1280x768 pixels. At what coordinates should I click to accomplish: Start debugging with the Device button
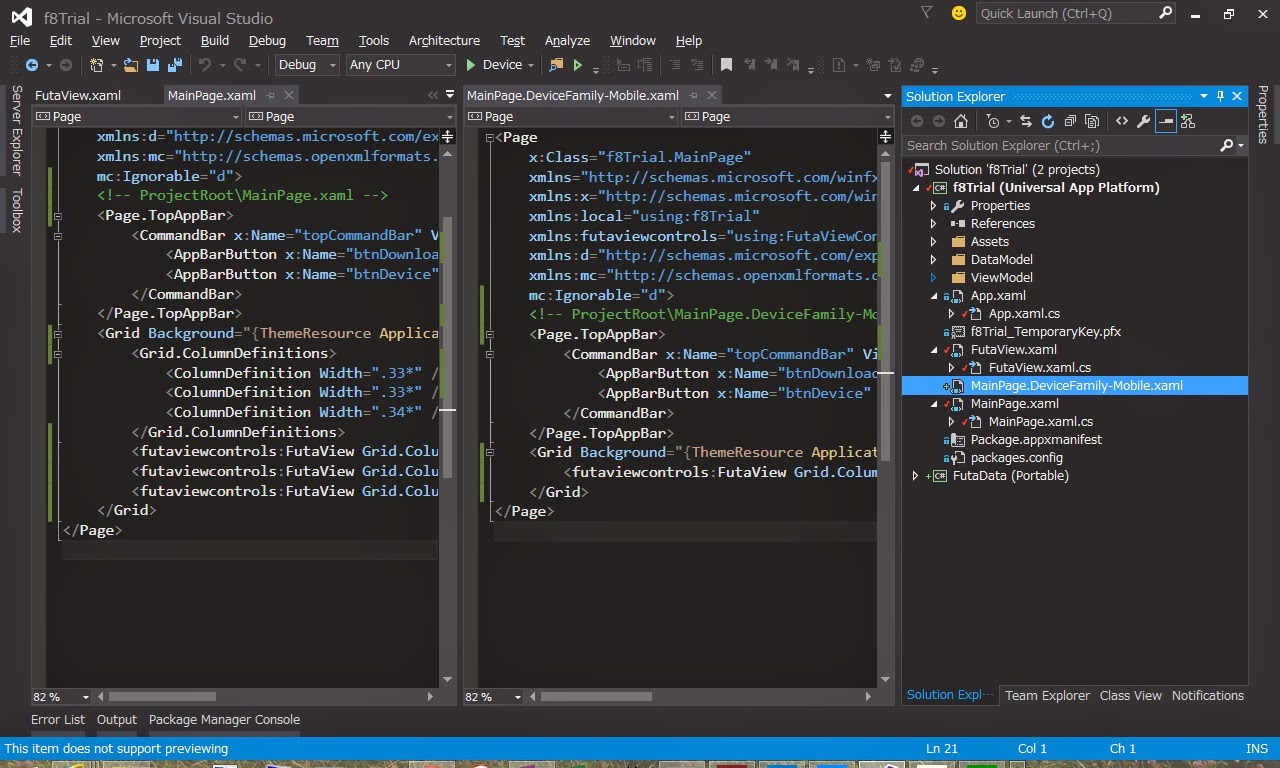pyautogui.click(x=494, y=65)
